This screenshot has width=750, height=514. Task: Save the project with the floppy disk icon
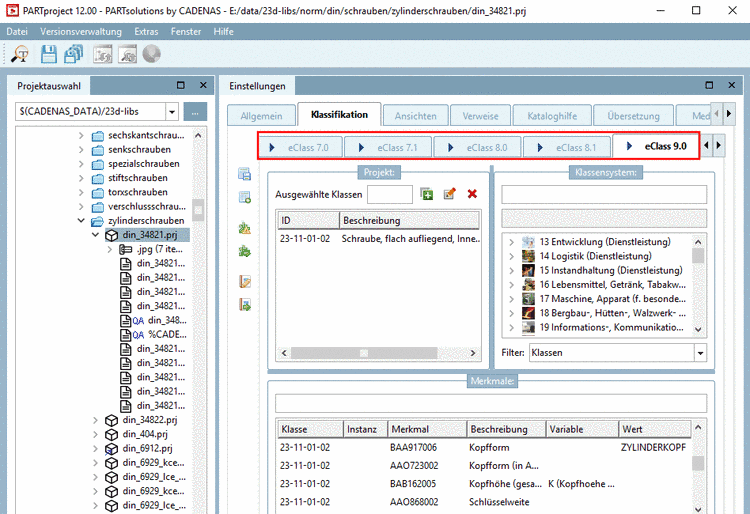click(48, 54)
